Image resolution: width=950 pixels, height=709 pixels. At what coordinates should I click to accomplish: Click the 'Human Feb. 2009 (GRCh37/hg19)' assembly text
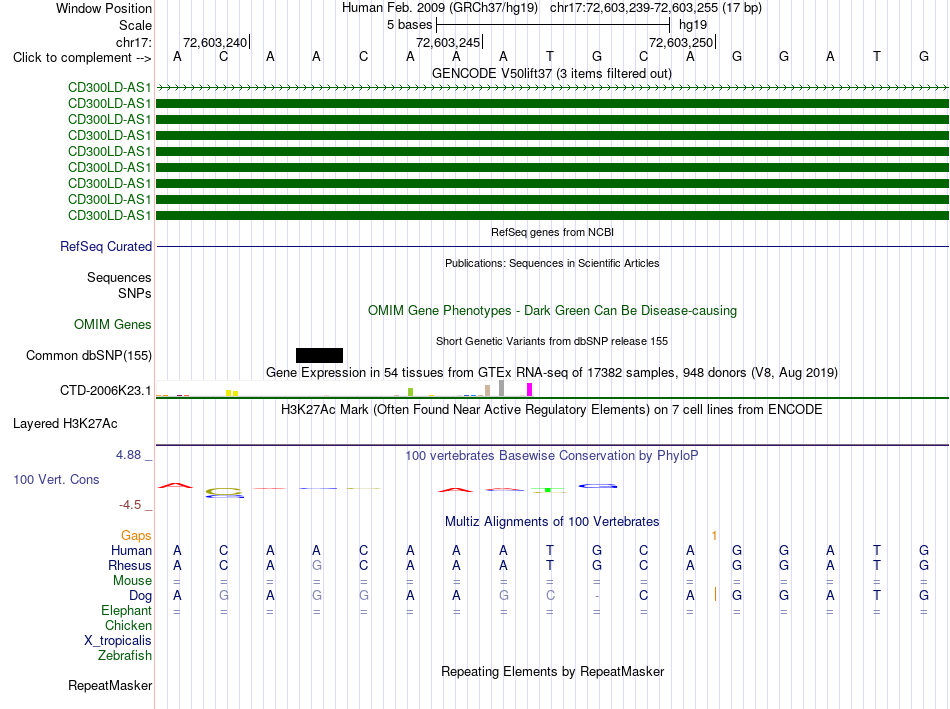440,8
